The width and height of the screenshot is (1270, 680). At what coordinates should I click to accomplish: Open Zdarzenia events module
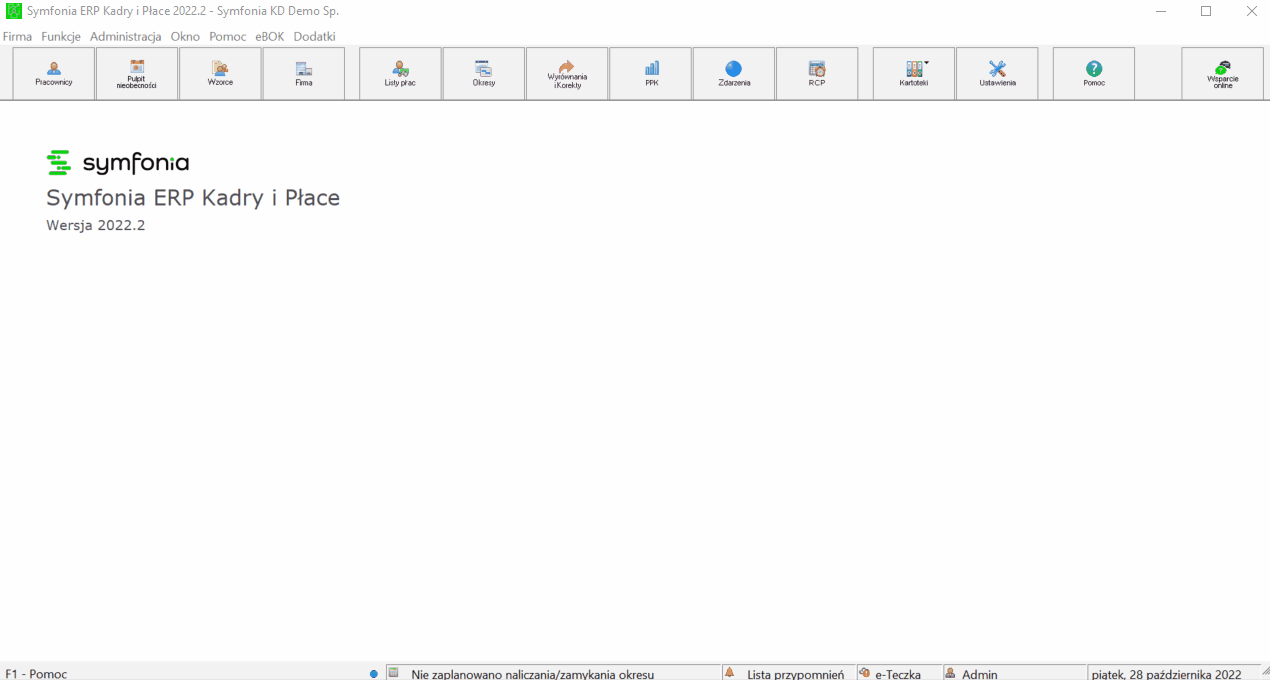pyautogui.click(x=734, y=73)
